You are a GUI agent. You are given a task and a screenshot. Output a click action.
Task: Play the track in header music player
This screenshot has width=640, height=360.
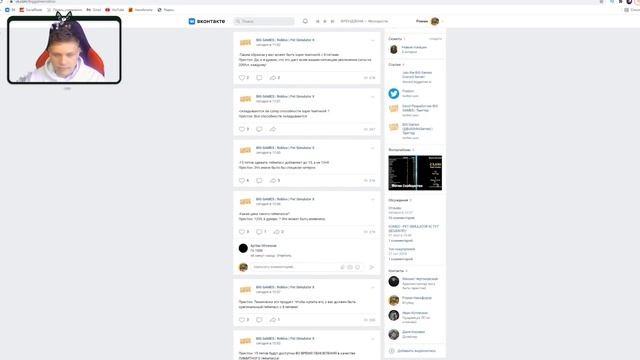[x=325, y=21]
